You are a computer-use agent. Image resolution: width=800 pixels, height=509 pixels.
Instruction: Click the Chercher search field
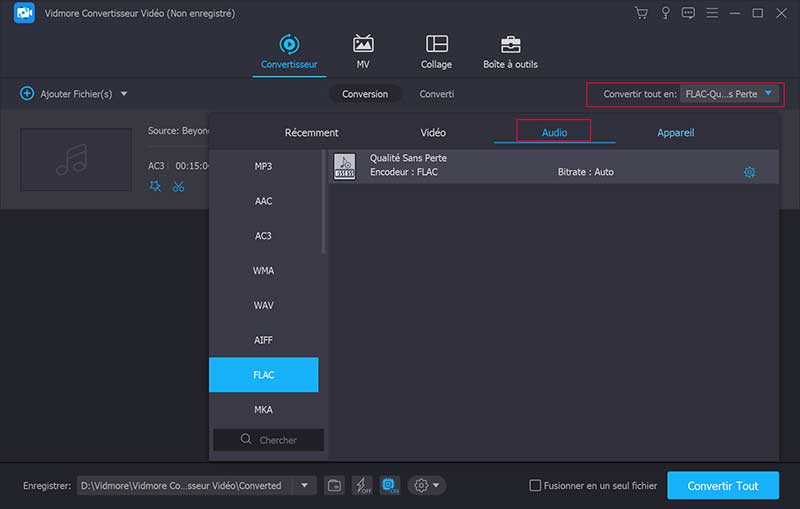click(268, 440)
